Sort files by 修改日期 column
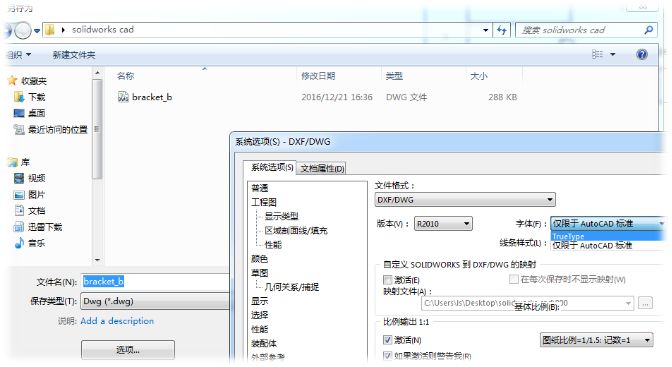This screenshot has width=672, height=367. pos(318,76)
